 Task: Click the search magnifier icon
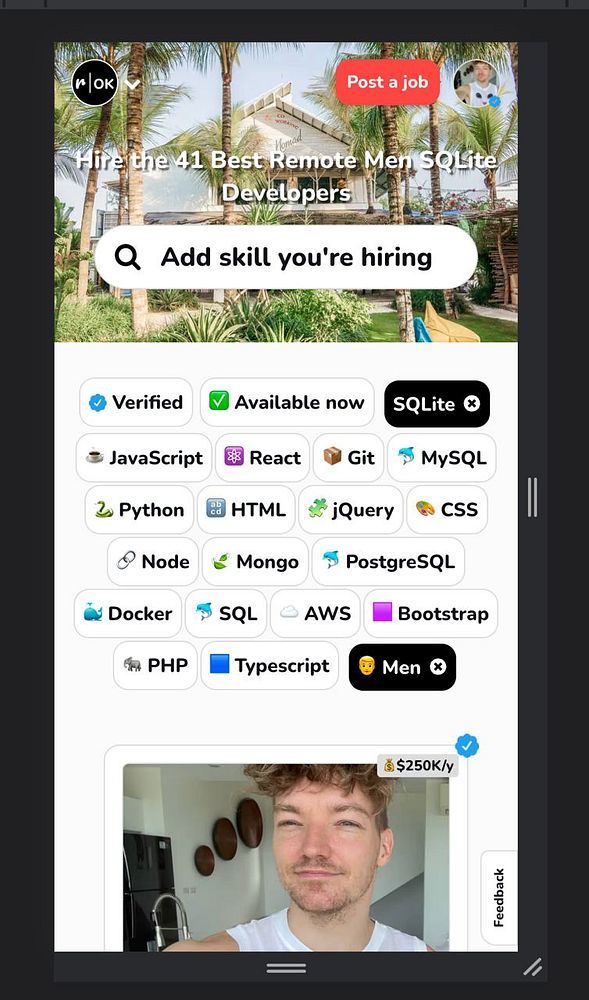(127, 258)
